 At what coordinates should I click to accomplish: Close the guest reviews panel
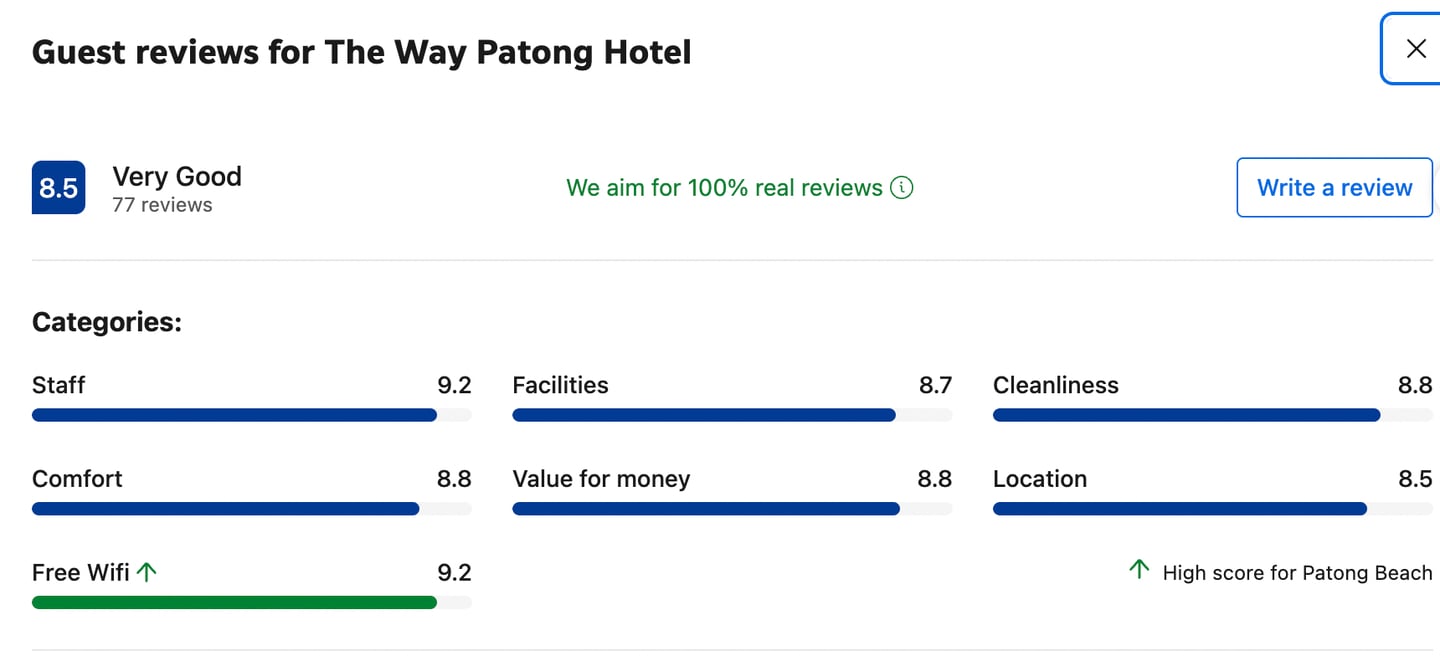point(1415,49)
